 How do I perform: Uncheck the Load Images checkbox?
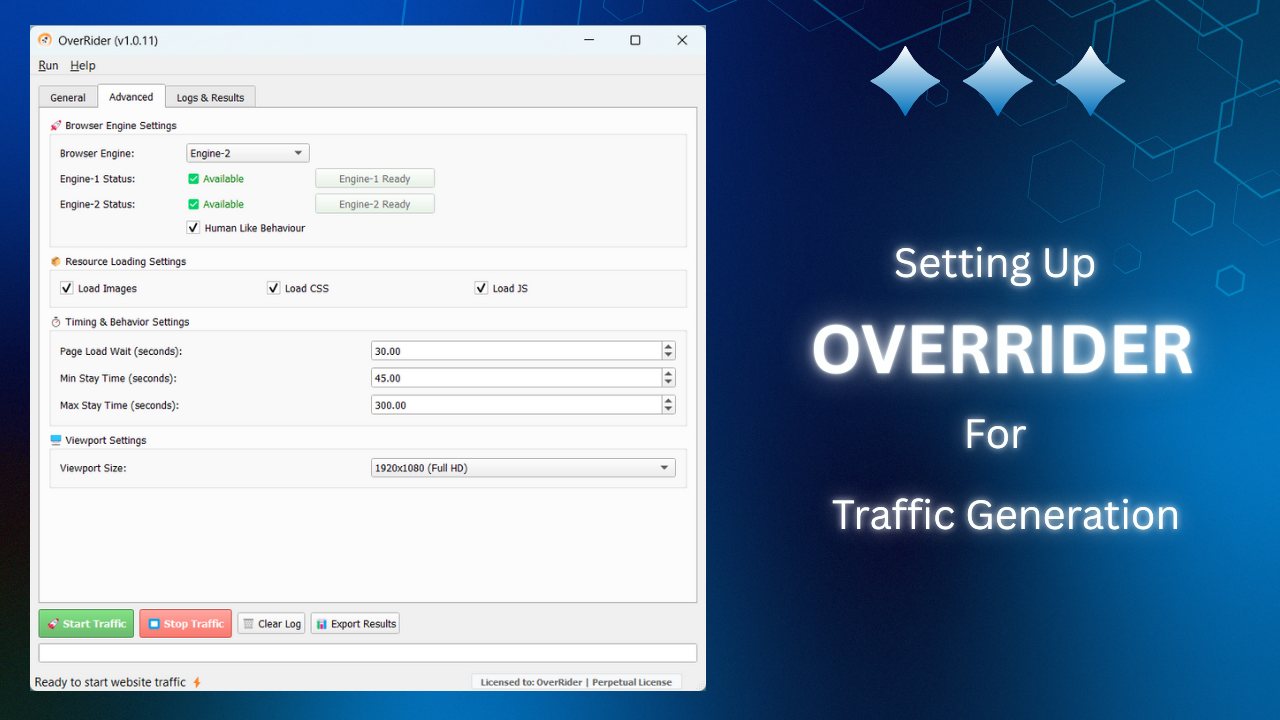coord(67,288)
